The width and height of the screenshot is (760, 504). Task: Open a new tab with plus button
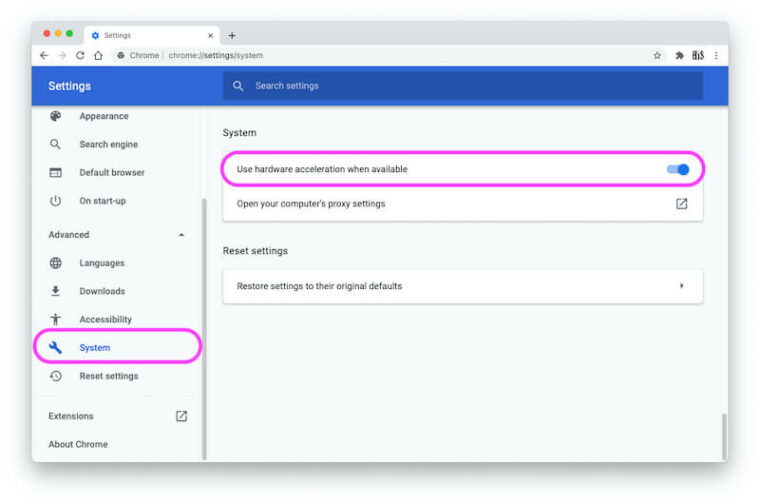[232, 35]
